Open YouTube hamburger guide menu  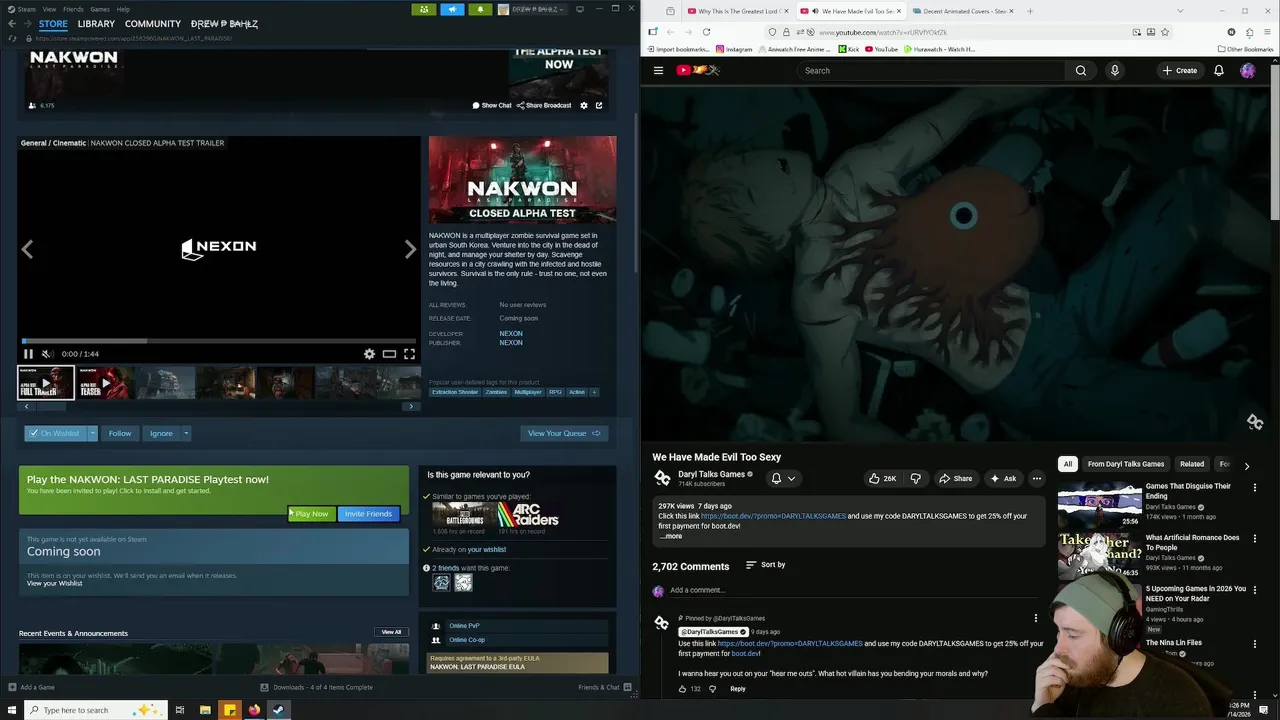[658, 70]
